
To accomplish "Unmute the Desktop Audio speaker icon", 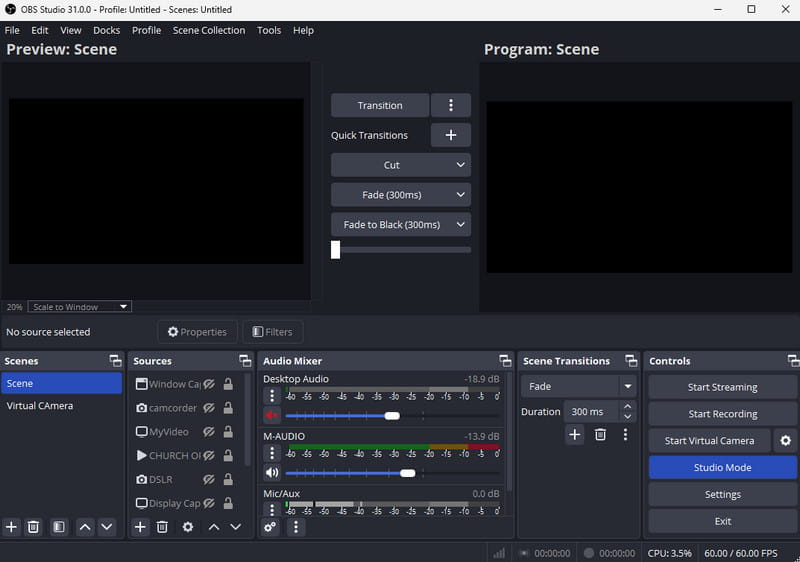I will [x=271, y=415].
